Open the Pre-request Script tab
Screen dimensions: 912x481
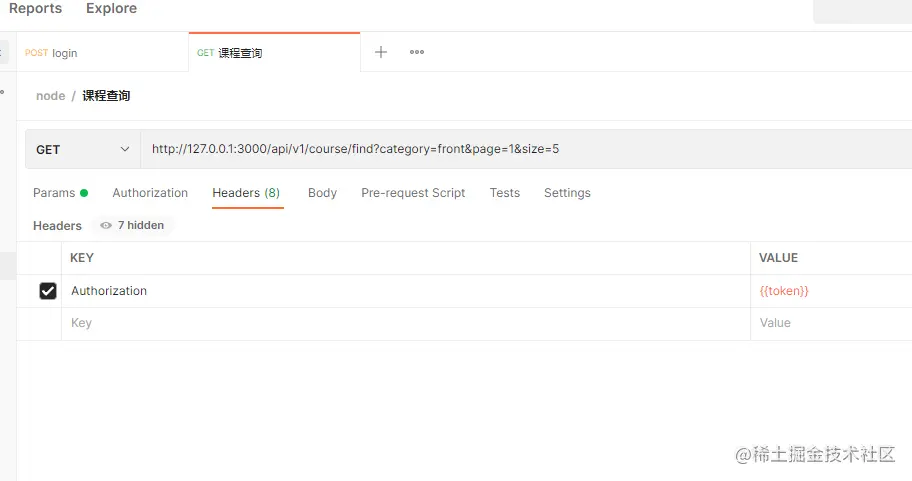(413, 193)
